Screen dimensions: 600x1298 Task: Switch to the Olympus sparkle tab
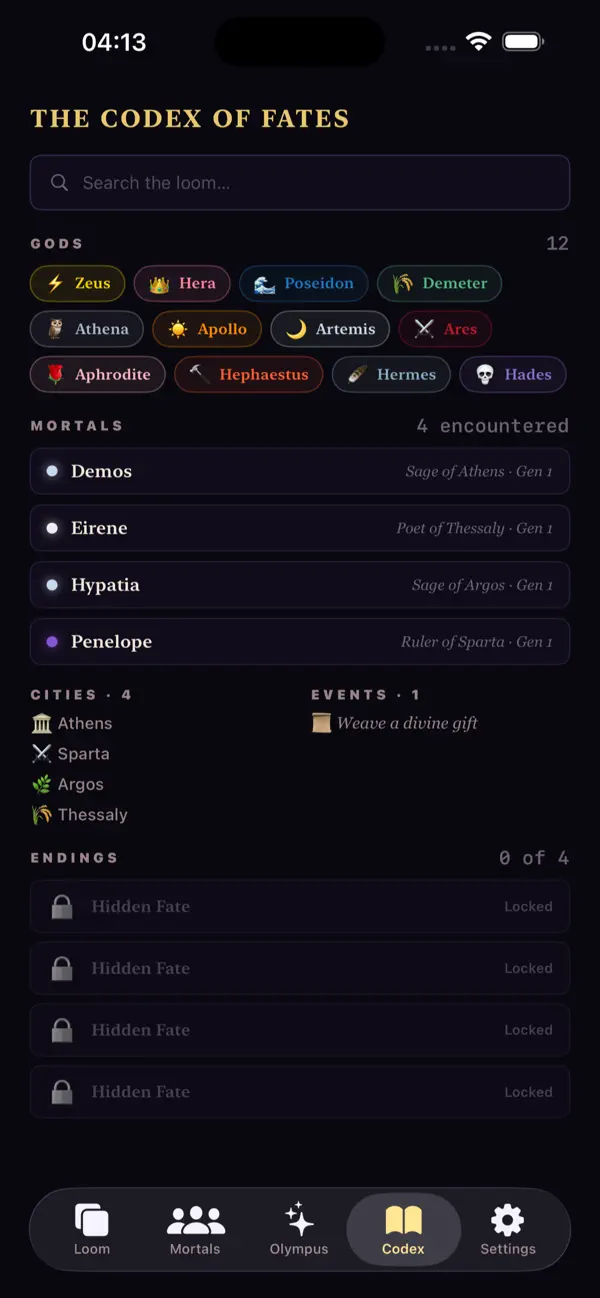(299, 1220)
